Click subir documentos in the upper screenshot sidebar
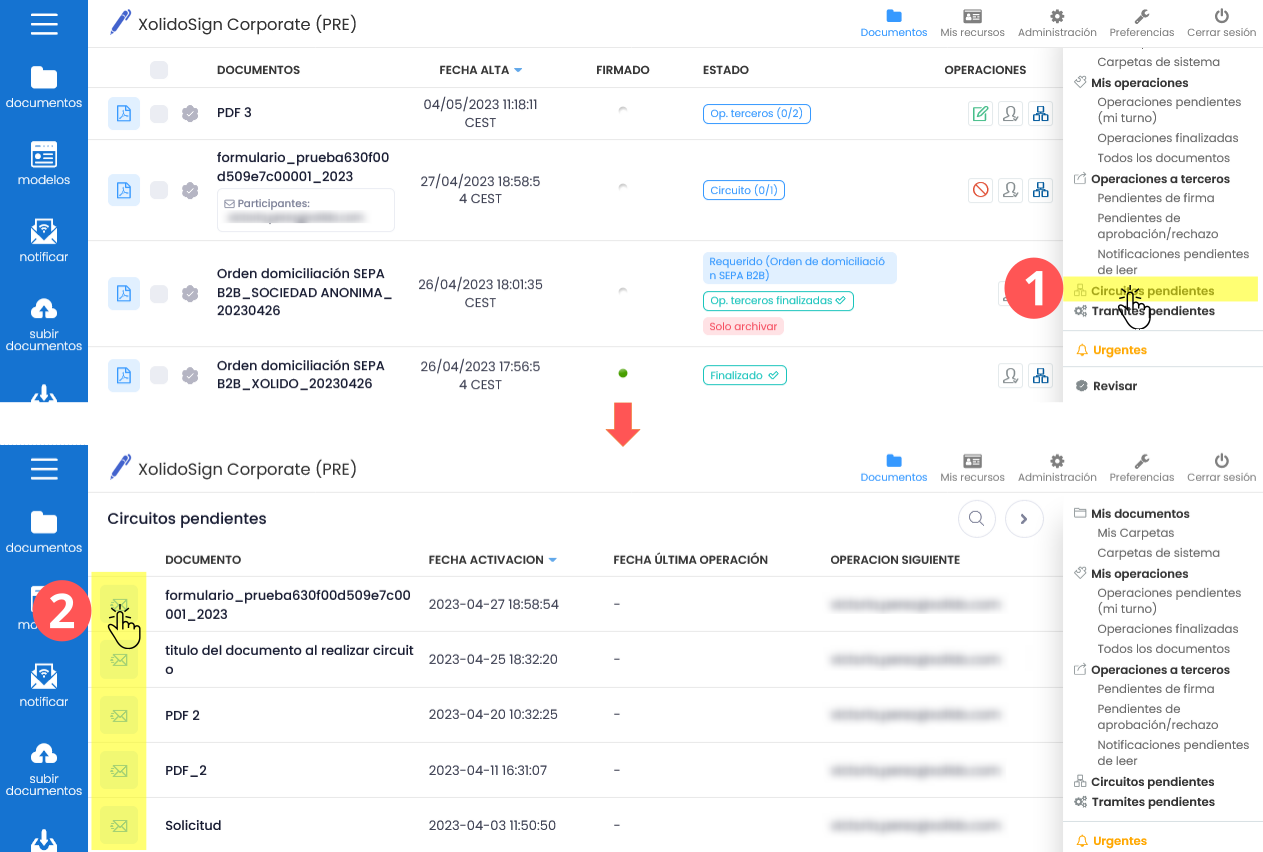Screen dimensions: 1263x852 44,324
